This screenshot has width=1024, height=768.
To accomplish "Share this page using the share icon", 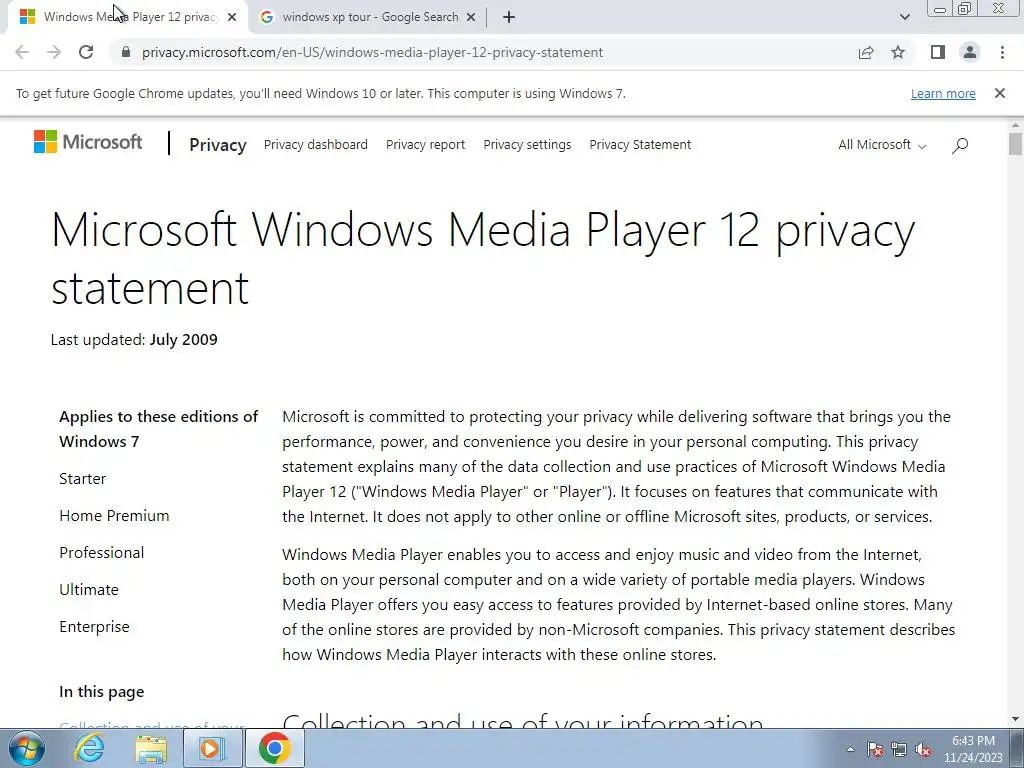I will pos(866,52).
